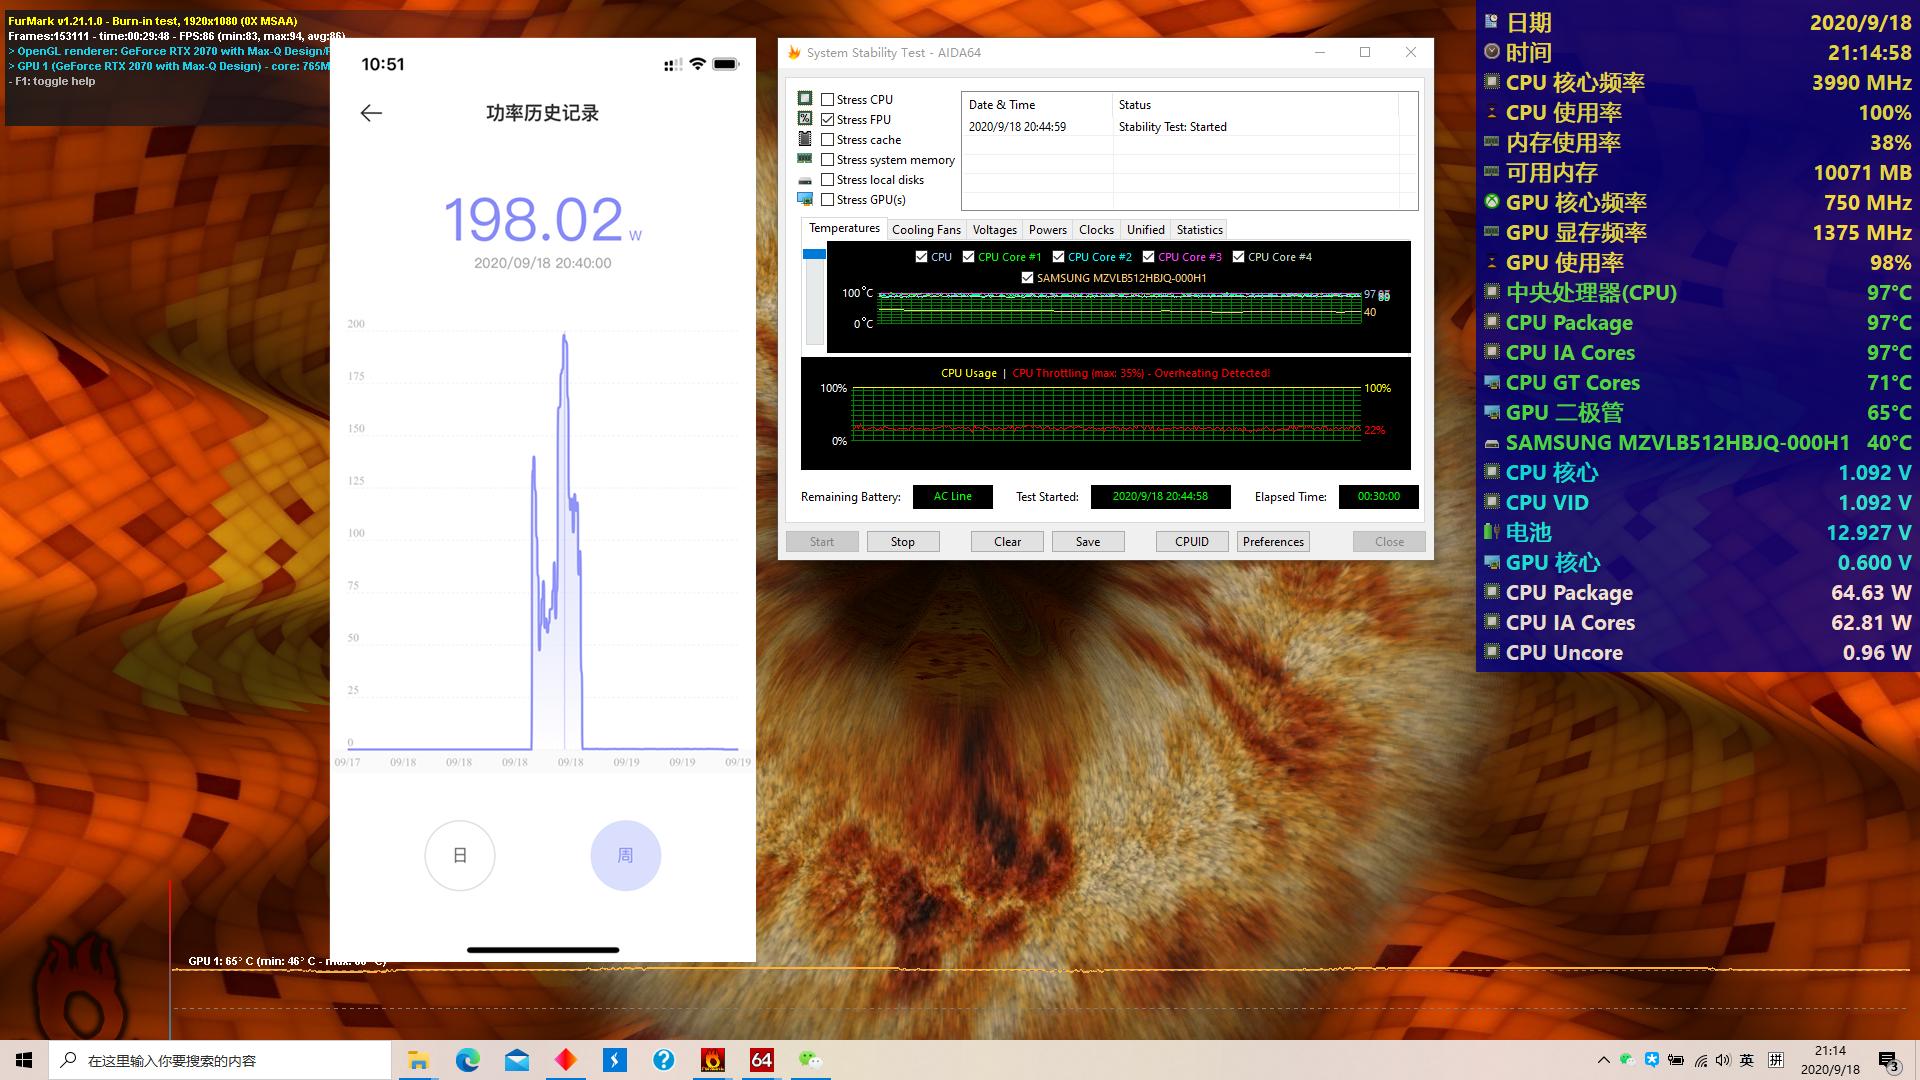Click the volume icon in system tray
1920x1080 pixels.
coord(1722,1060)
